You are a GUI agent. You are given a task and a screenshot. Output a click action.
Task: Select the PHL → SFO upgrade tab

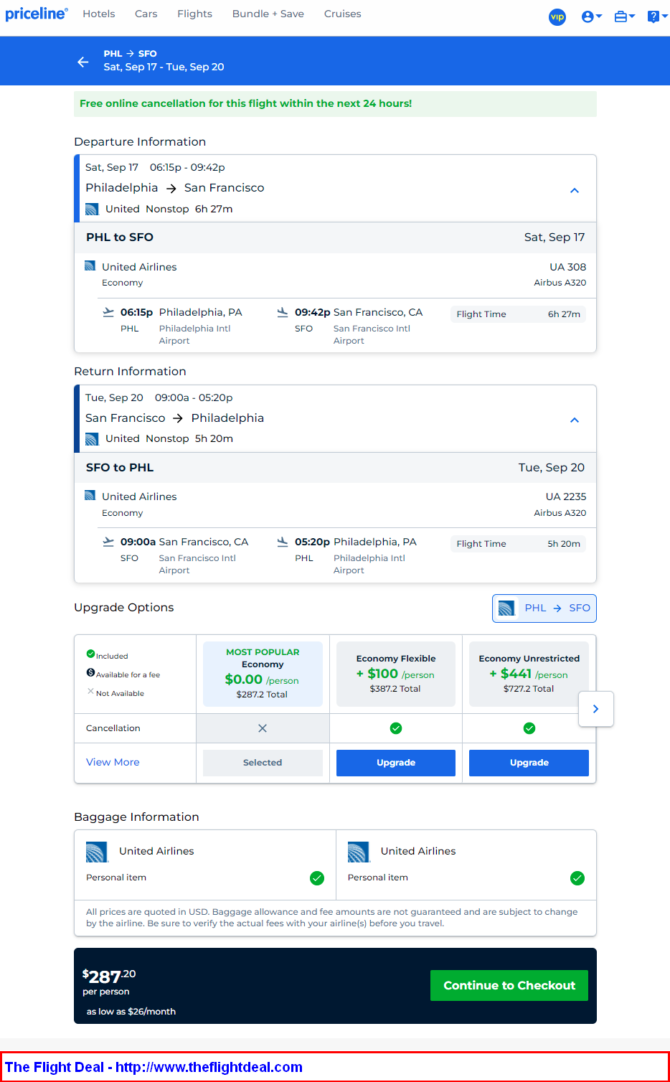tap(544, 609)
